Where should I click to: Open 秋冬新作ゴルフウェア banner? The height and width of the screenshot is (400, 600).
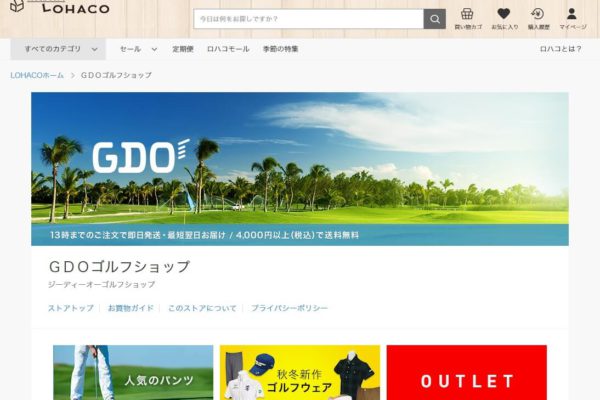click(300, 372)
